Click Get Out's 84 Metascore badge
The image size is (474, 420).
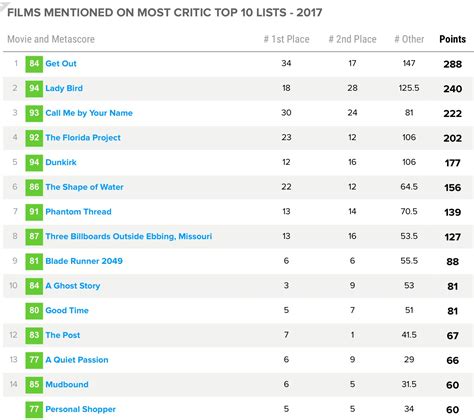34,64
